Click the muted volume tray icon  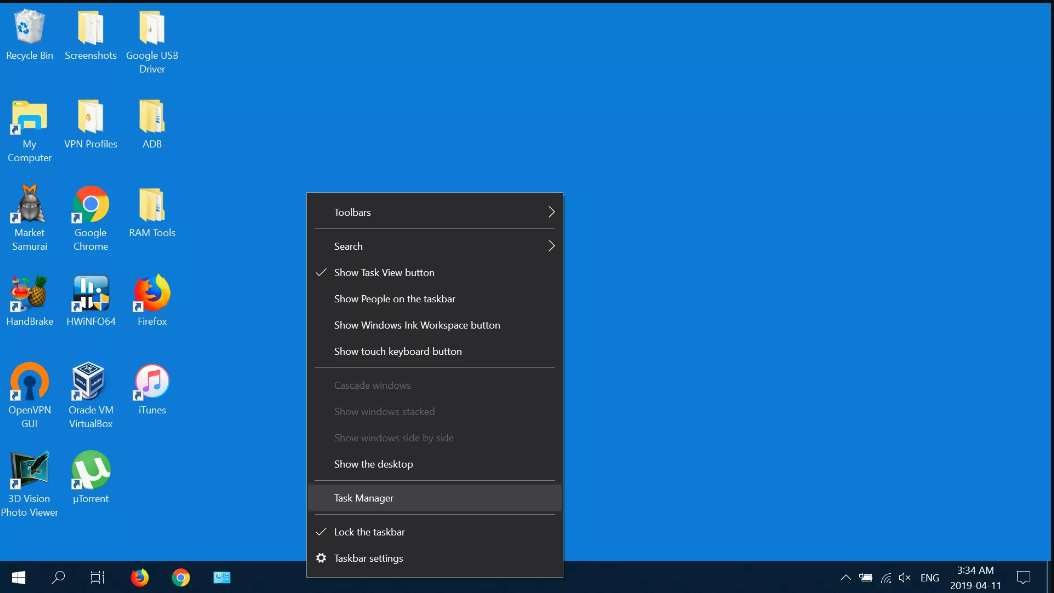pos(905,578)
